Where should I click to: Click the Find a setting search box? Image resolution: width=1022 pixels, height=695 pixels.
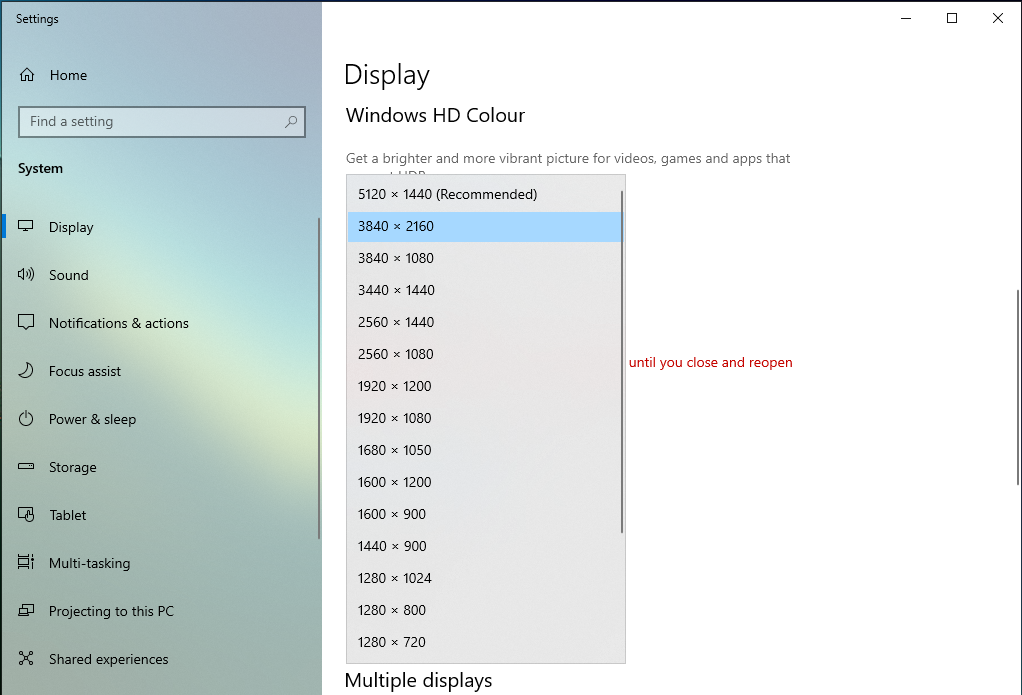point(162,122)
